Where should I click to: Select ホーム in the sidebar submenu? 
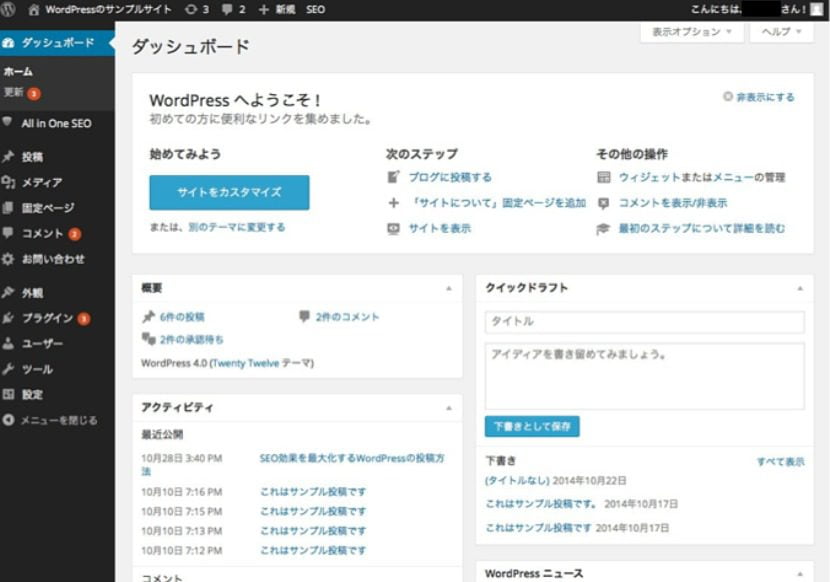tap(18, 71)
